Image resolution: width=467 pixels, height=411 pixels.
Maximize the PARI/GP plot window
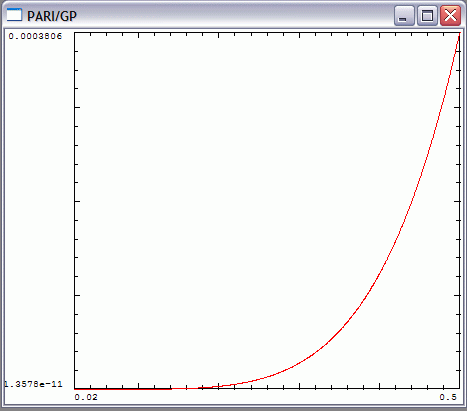[427, 15]
